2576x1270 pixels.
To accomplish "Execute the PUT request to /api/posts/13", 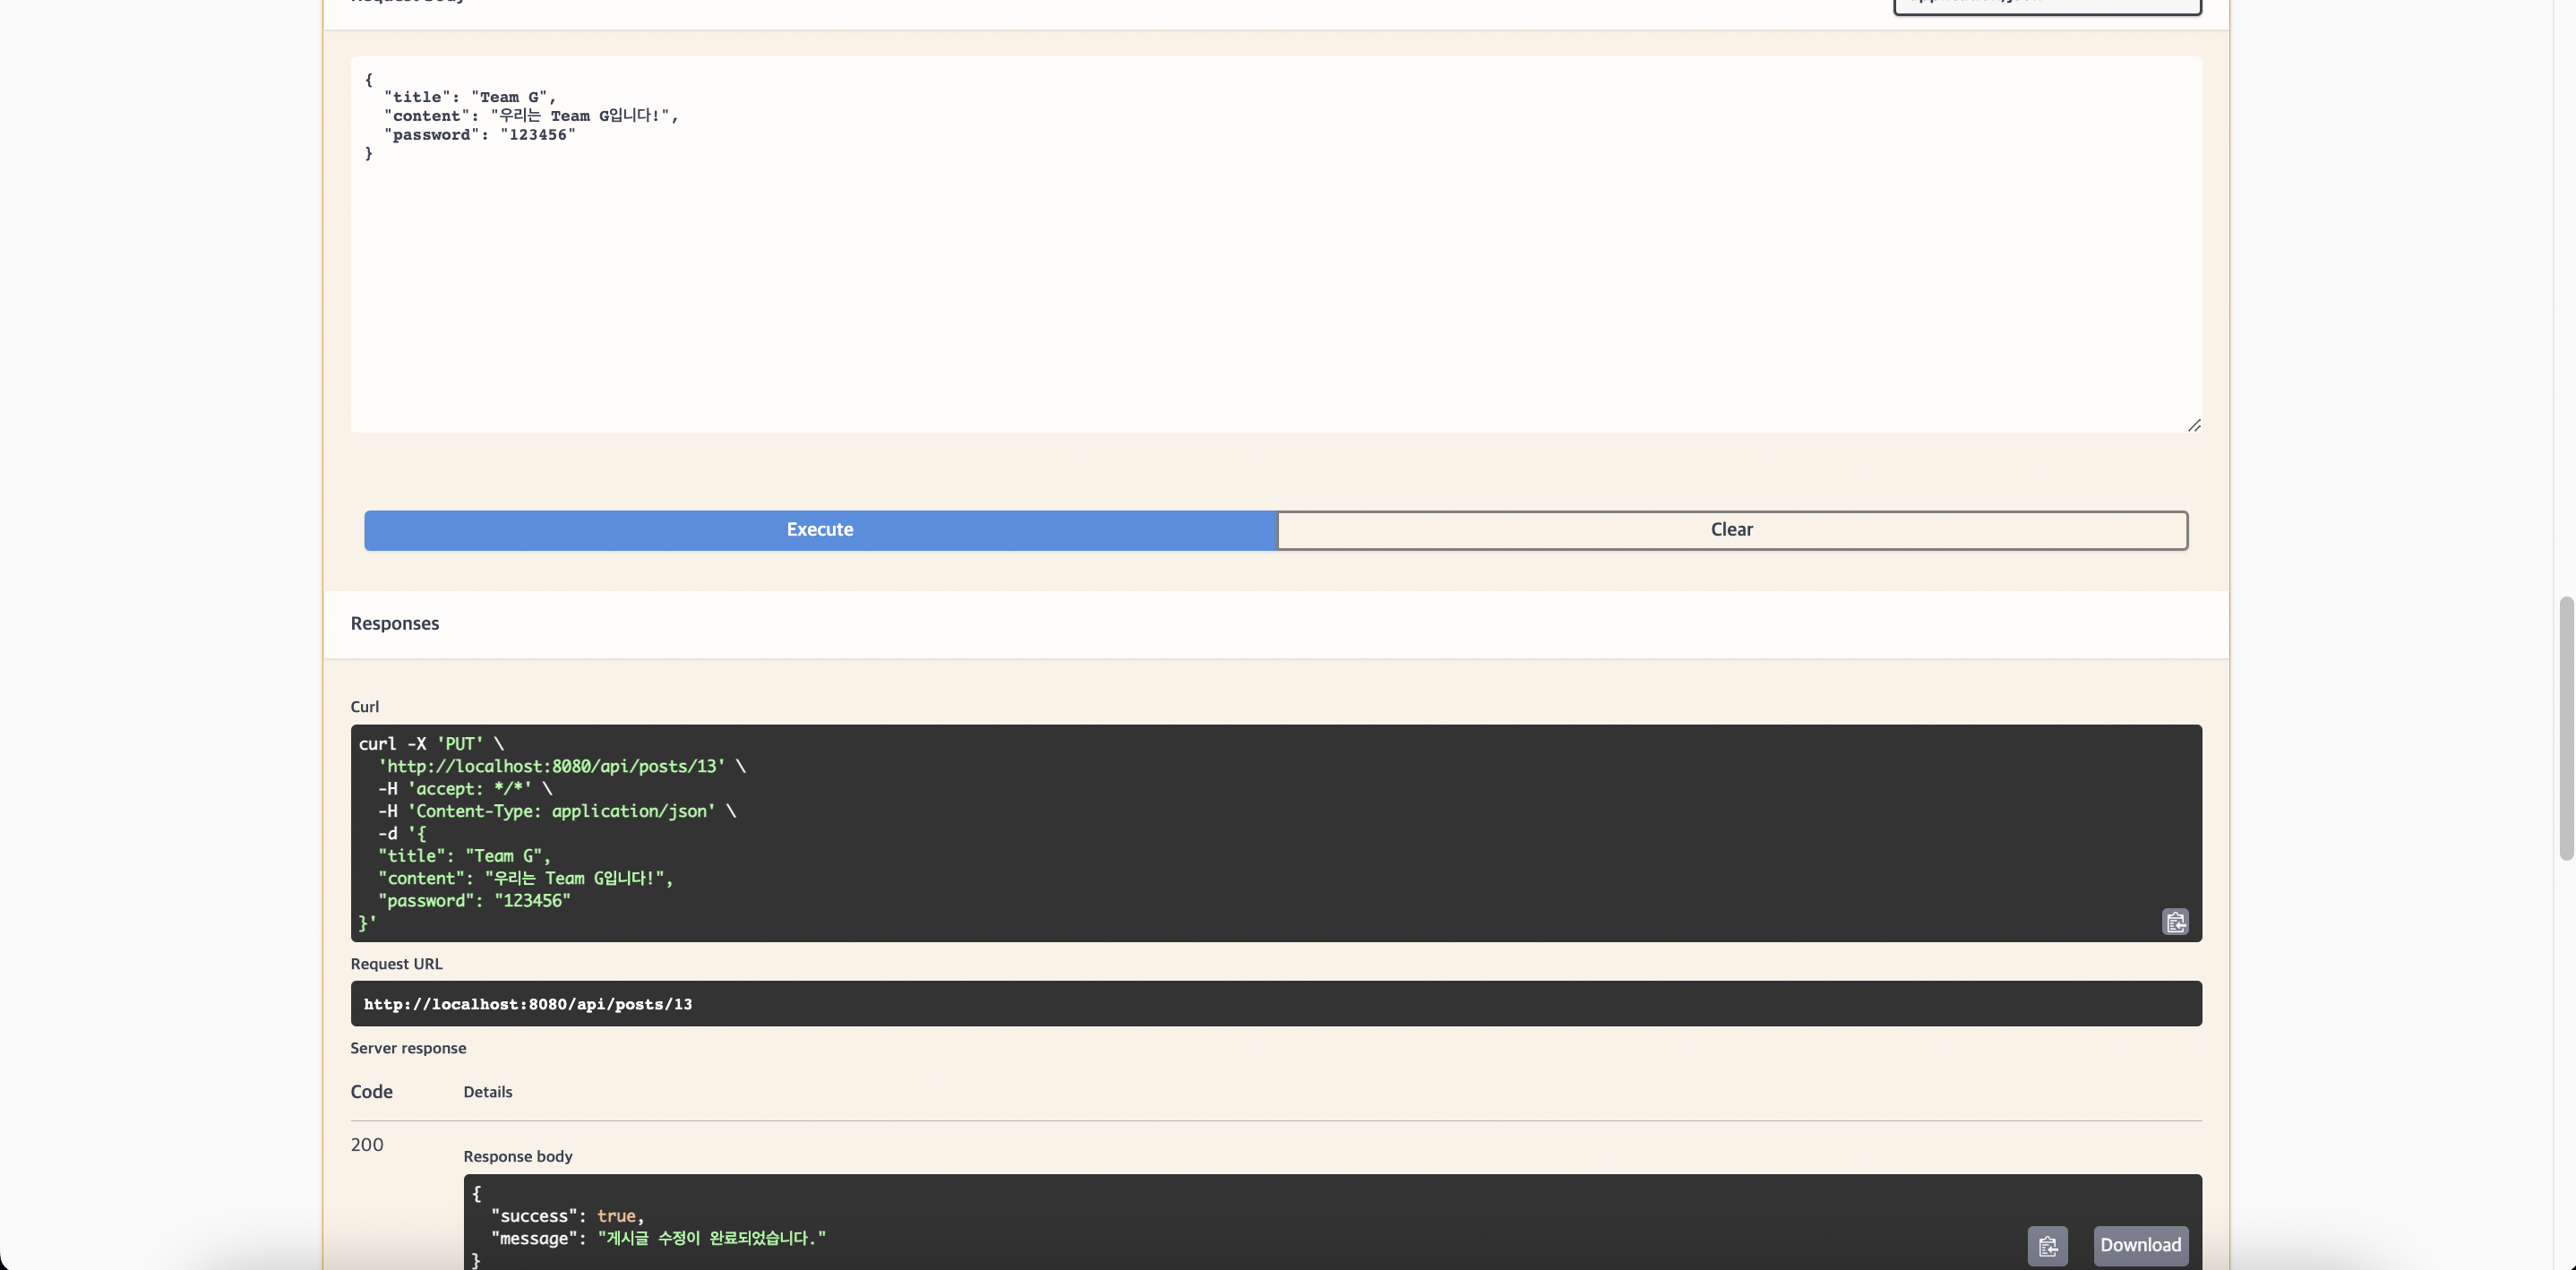I will [x=819, y=530].
